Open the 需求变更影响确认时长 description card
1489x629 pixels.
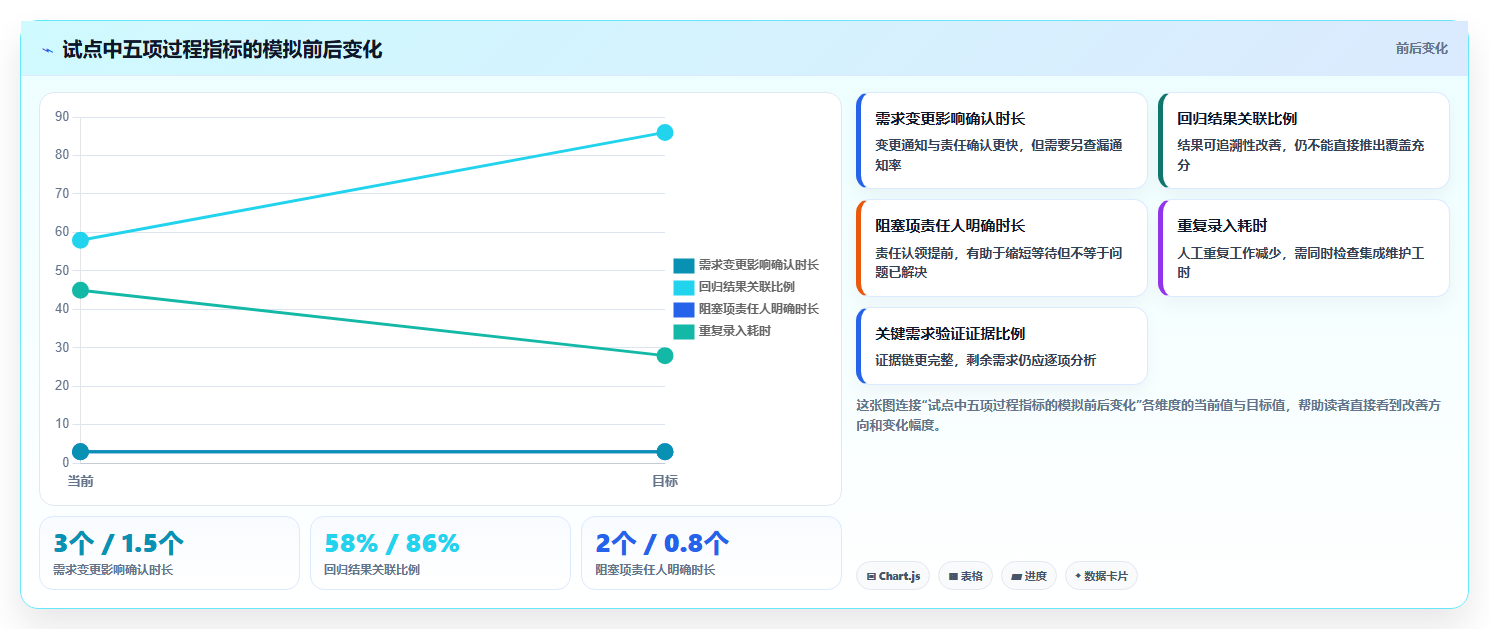(1002, 140)
